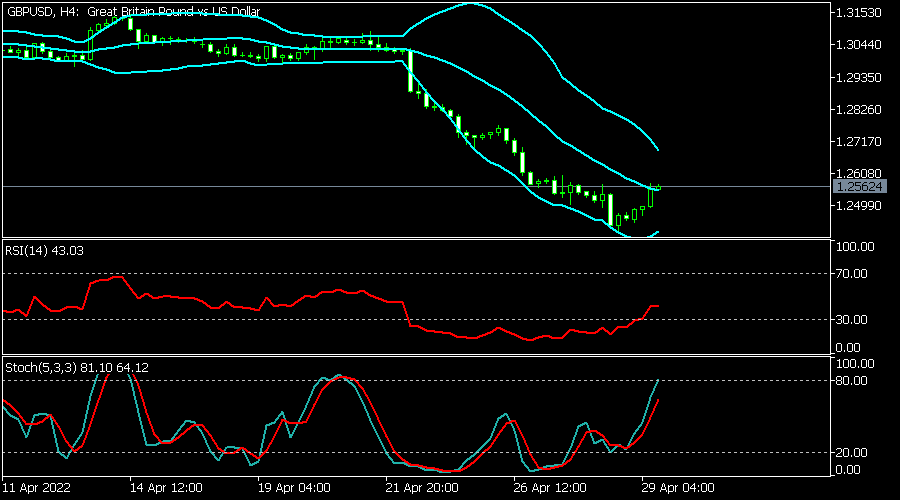Click the RSI 70.00 level label

852,274
